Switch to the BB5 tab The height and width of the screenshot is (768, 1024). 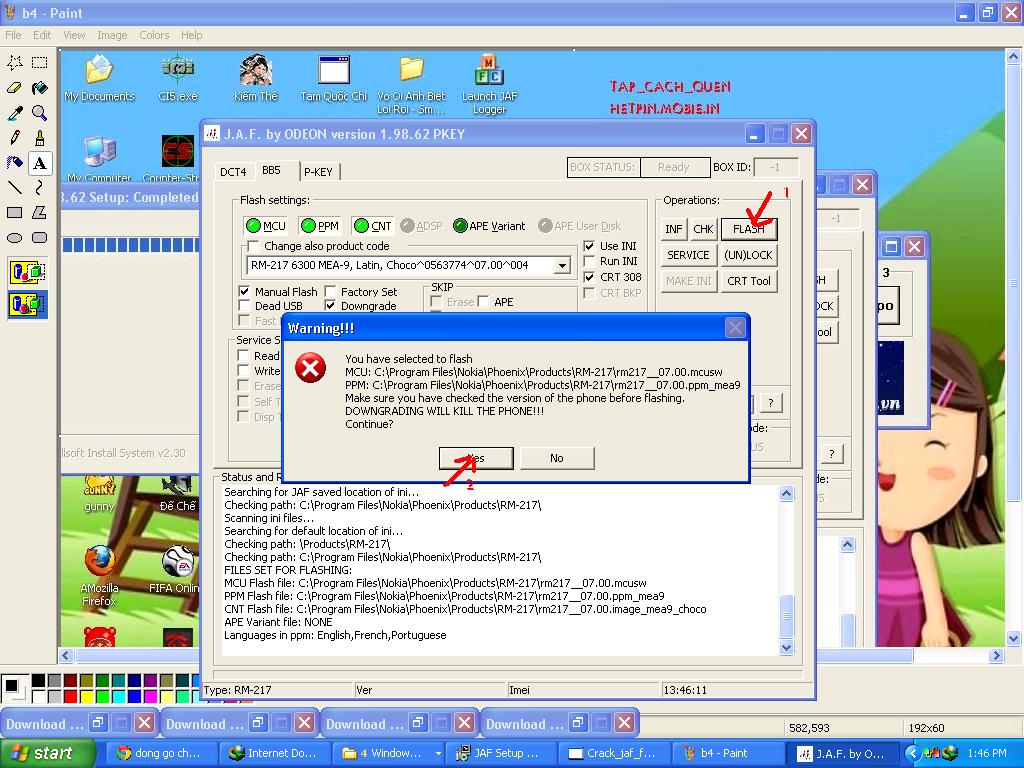click(272, 170)
